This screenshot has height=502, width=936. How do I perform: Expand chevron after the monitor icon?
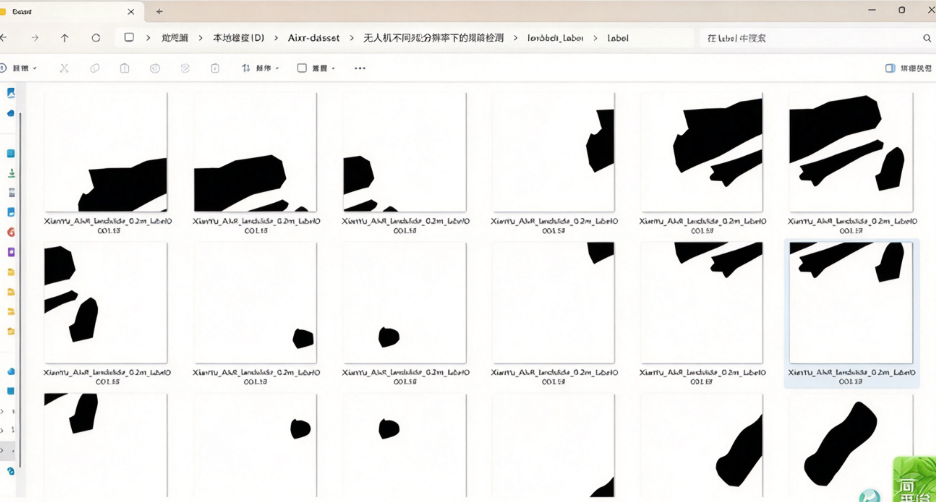pos(148,38)
